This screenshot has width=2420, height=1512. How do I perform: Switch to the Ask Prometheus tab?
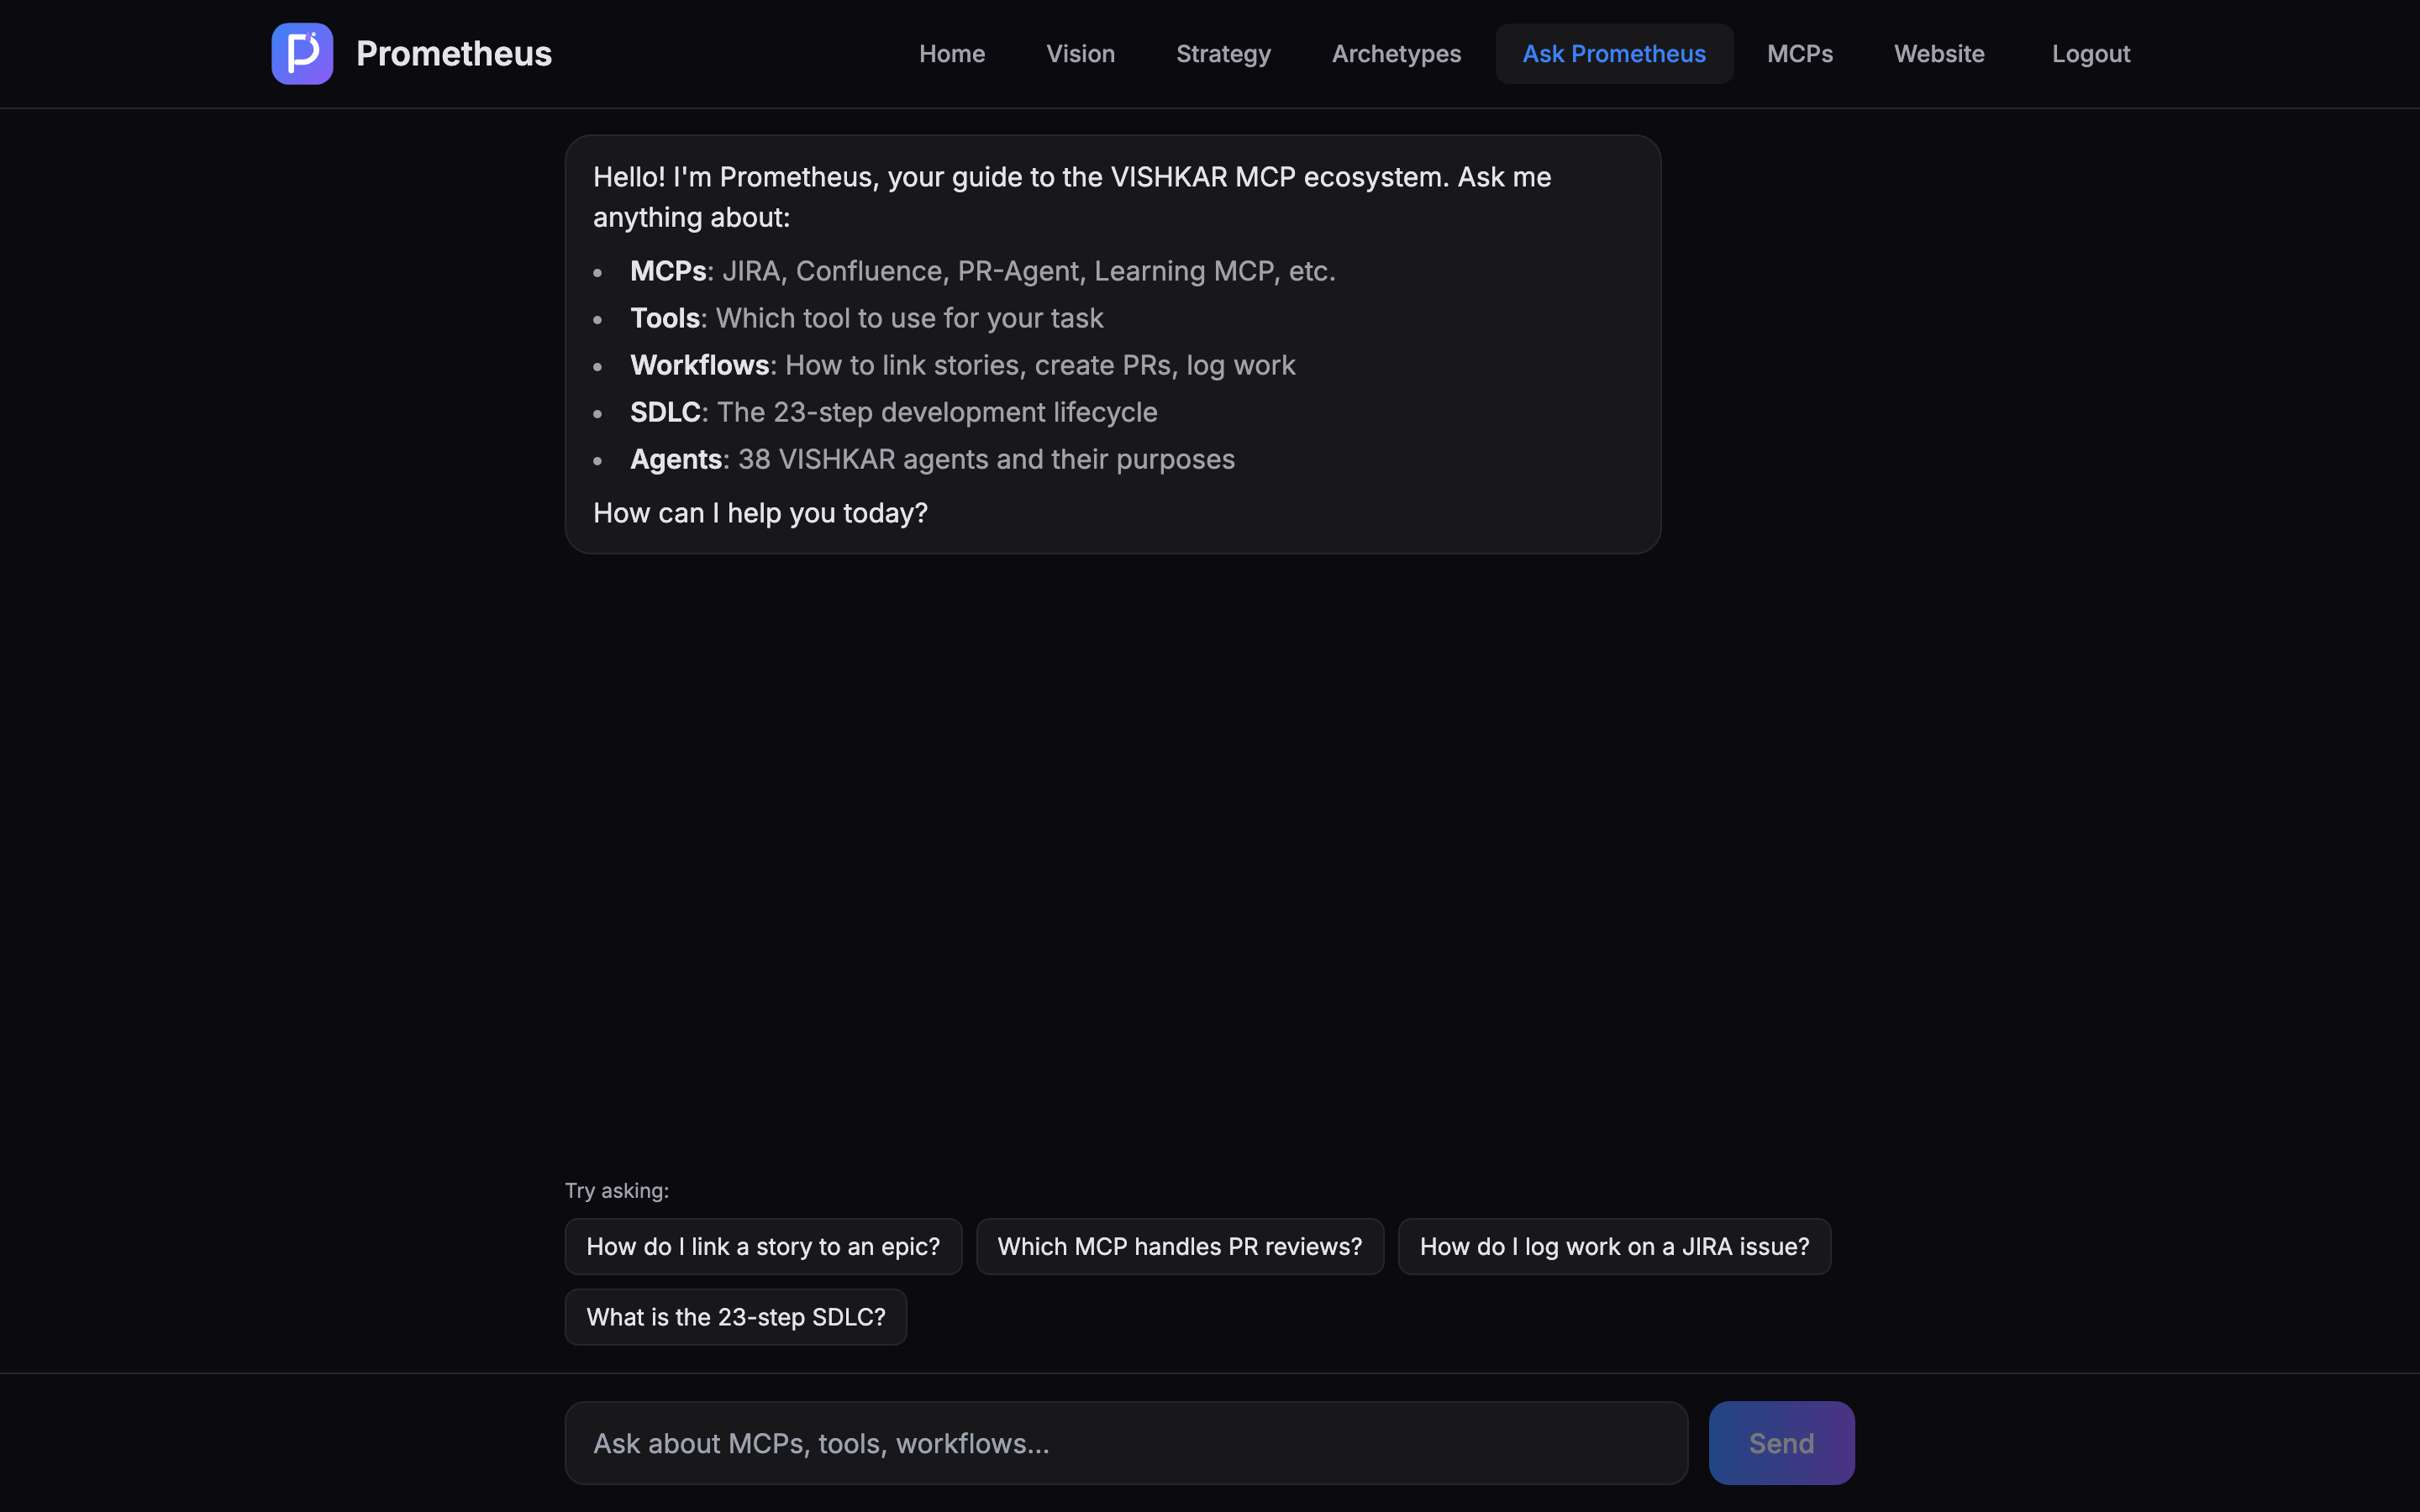coord(1613,53)
